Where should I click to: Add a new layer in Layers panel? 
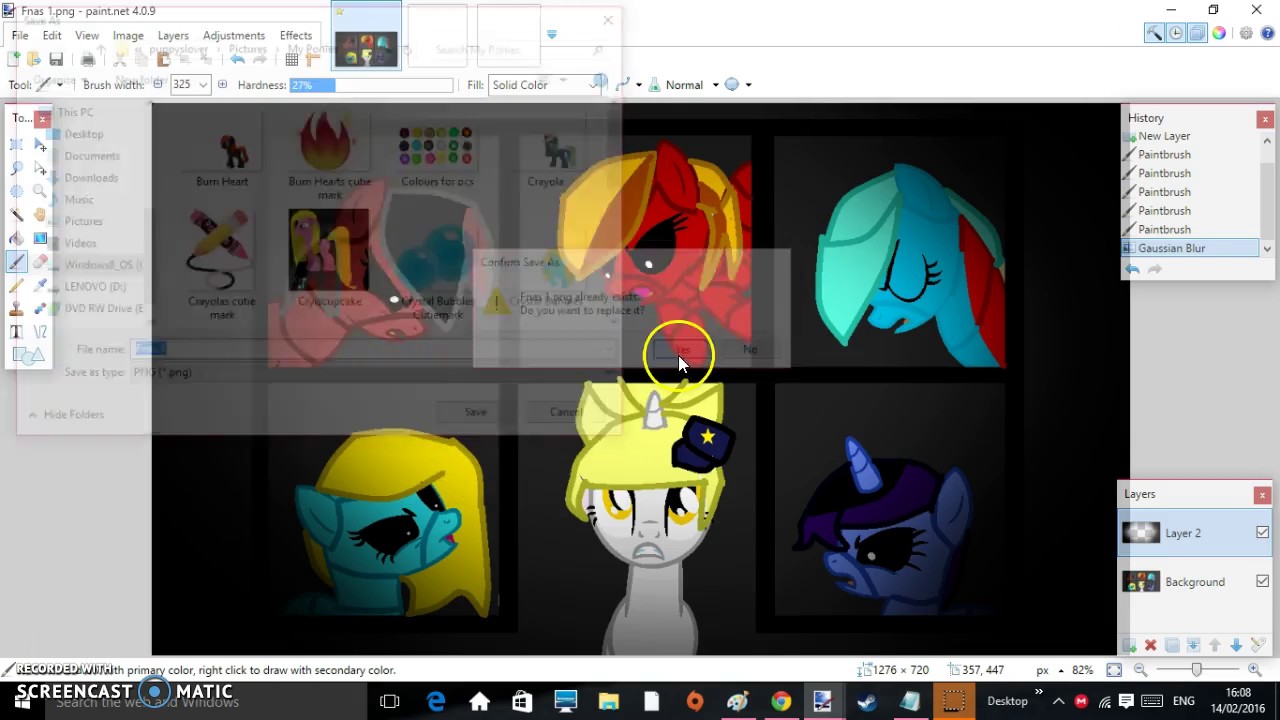click(x=1129, y=646)
